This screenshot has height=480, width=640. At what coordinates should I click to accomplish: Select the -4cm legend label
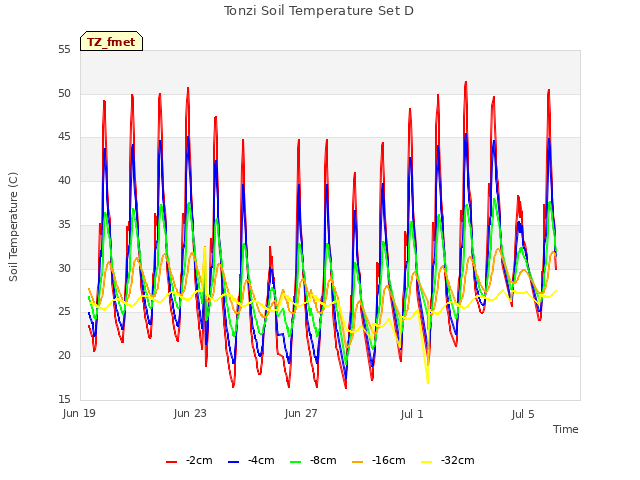[261, 460]
